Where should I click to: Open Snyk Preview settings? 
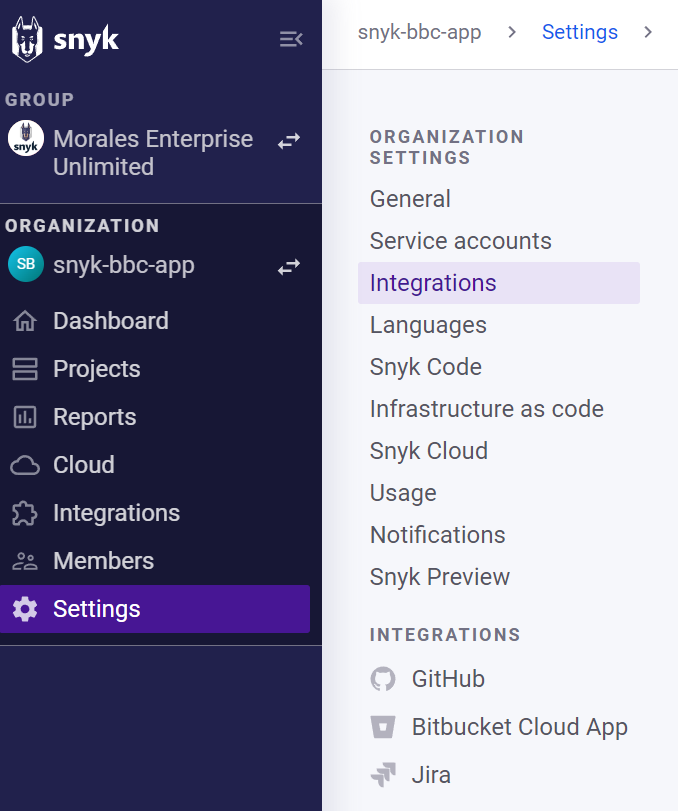pyautogui.click(x=440, y=577)
